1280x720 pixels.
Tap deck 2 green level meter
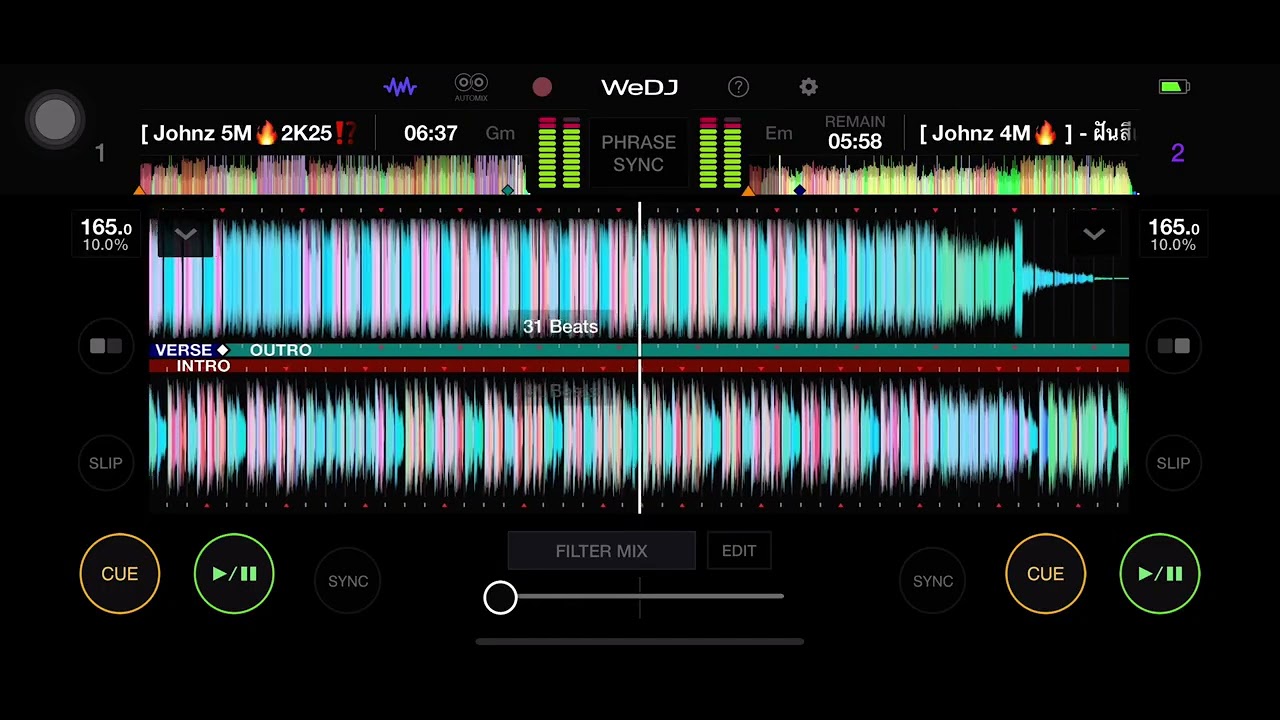pos(720,153)
